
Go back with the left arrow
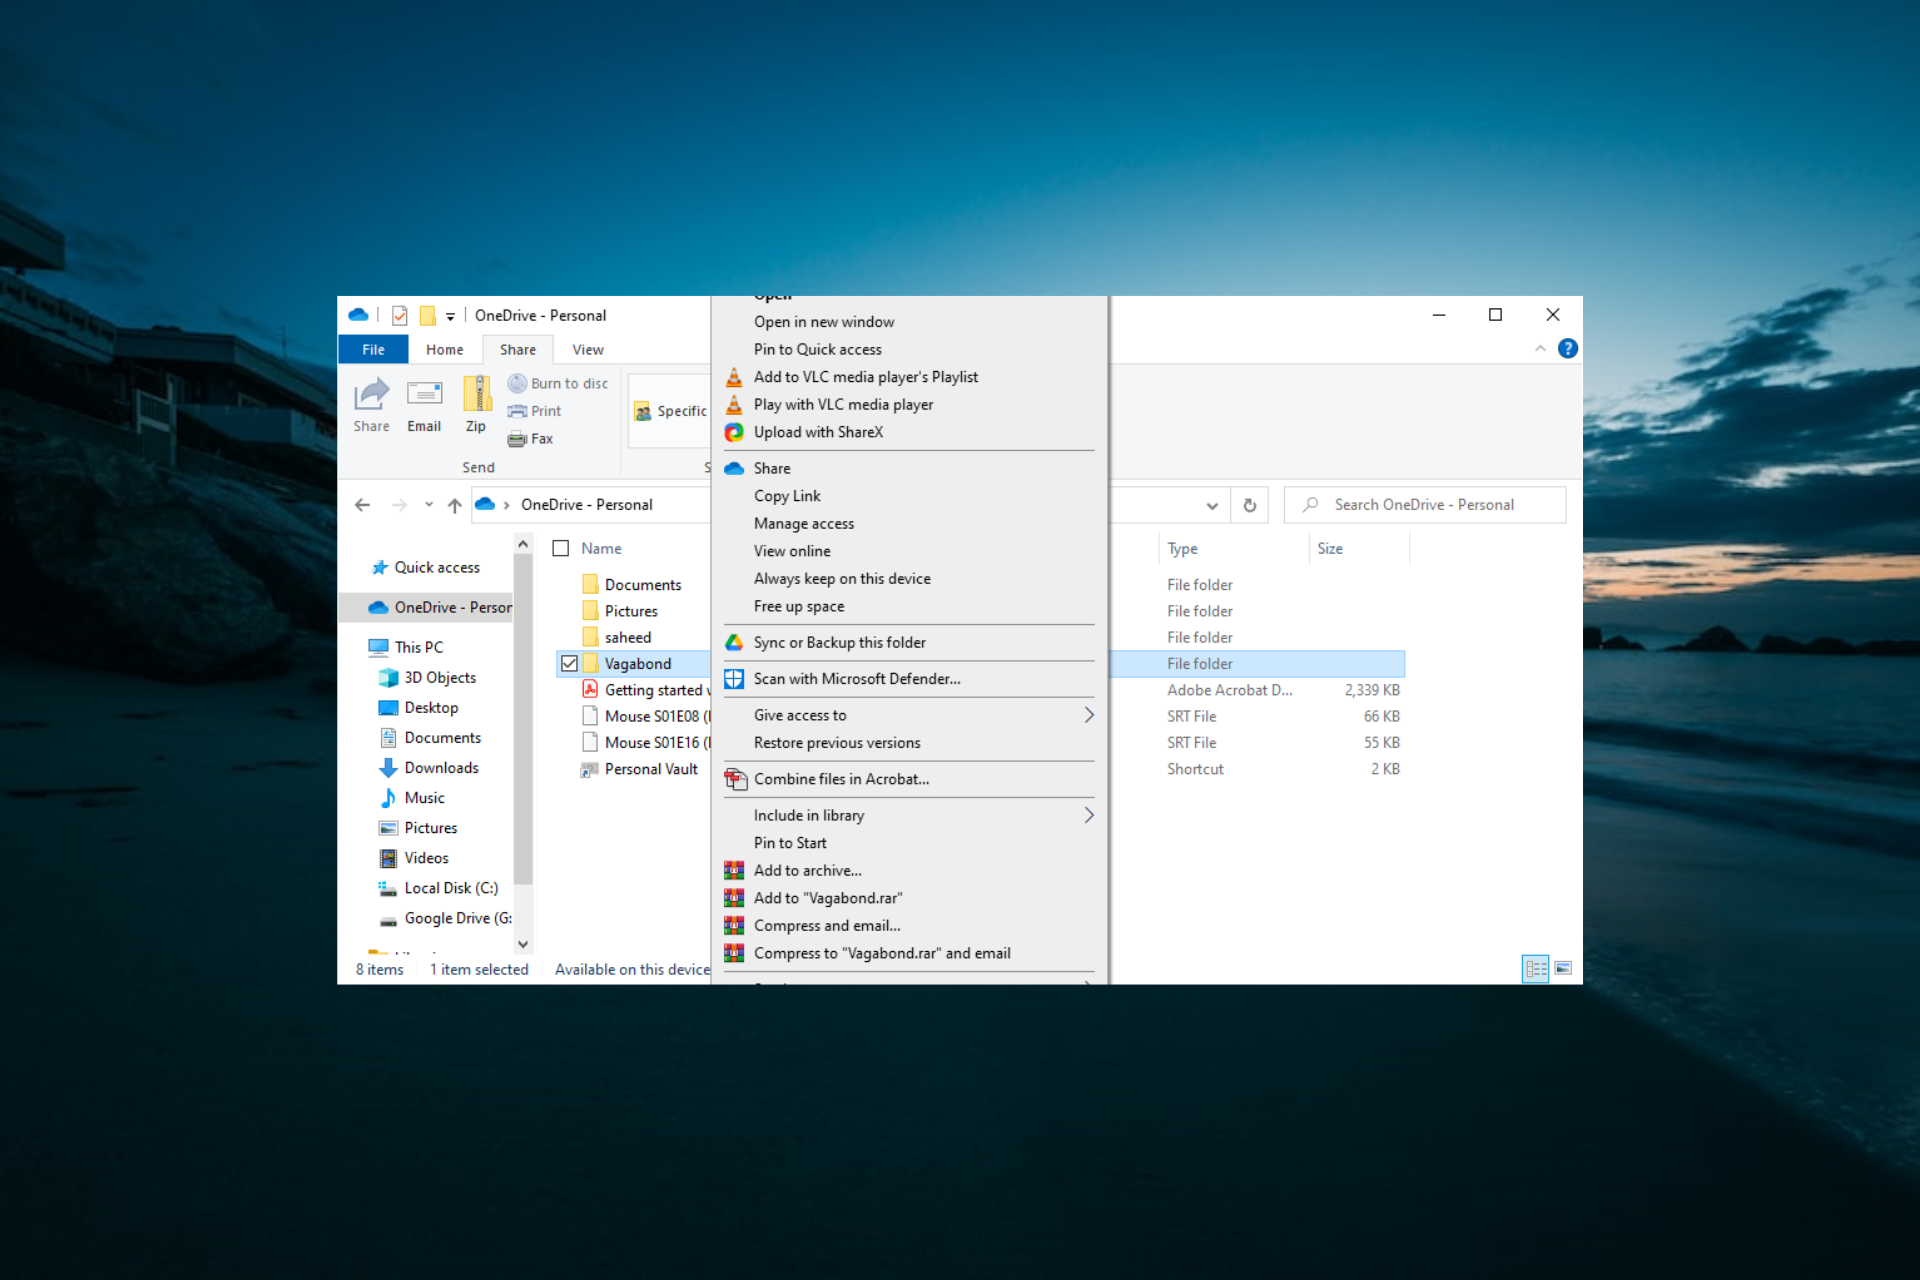pyautogui.click(x=363, y=505)
